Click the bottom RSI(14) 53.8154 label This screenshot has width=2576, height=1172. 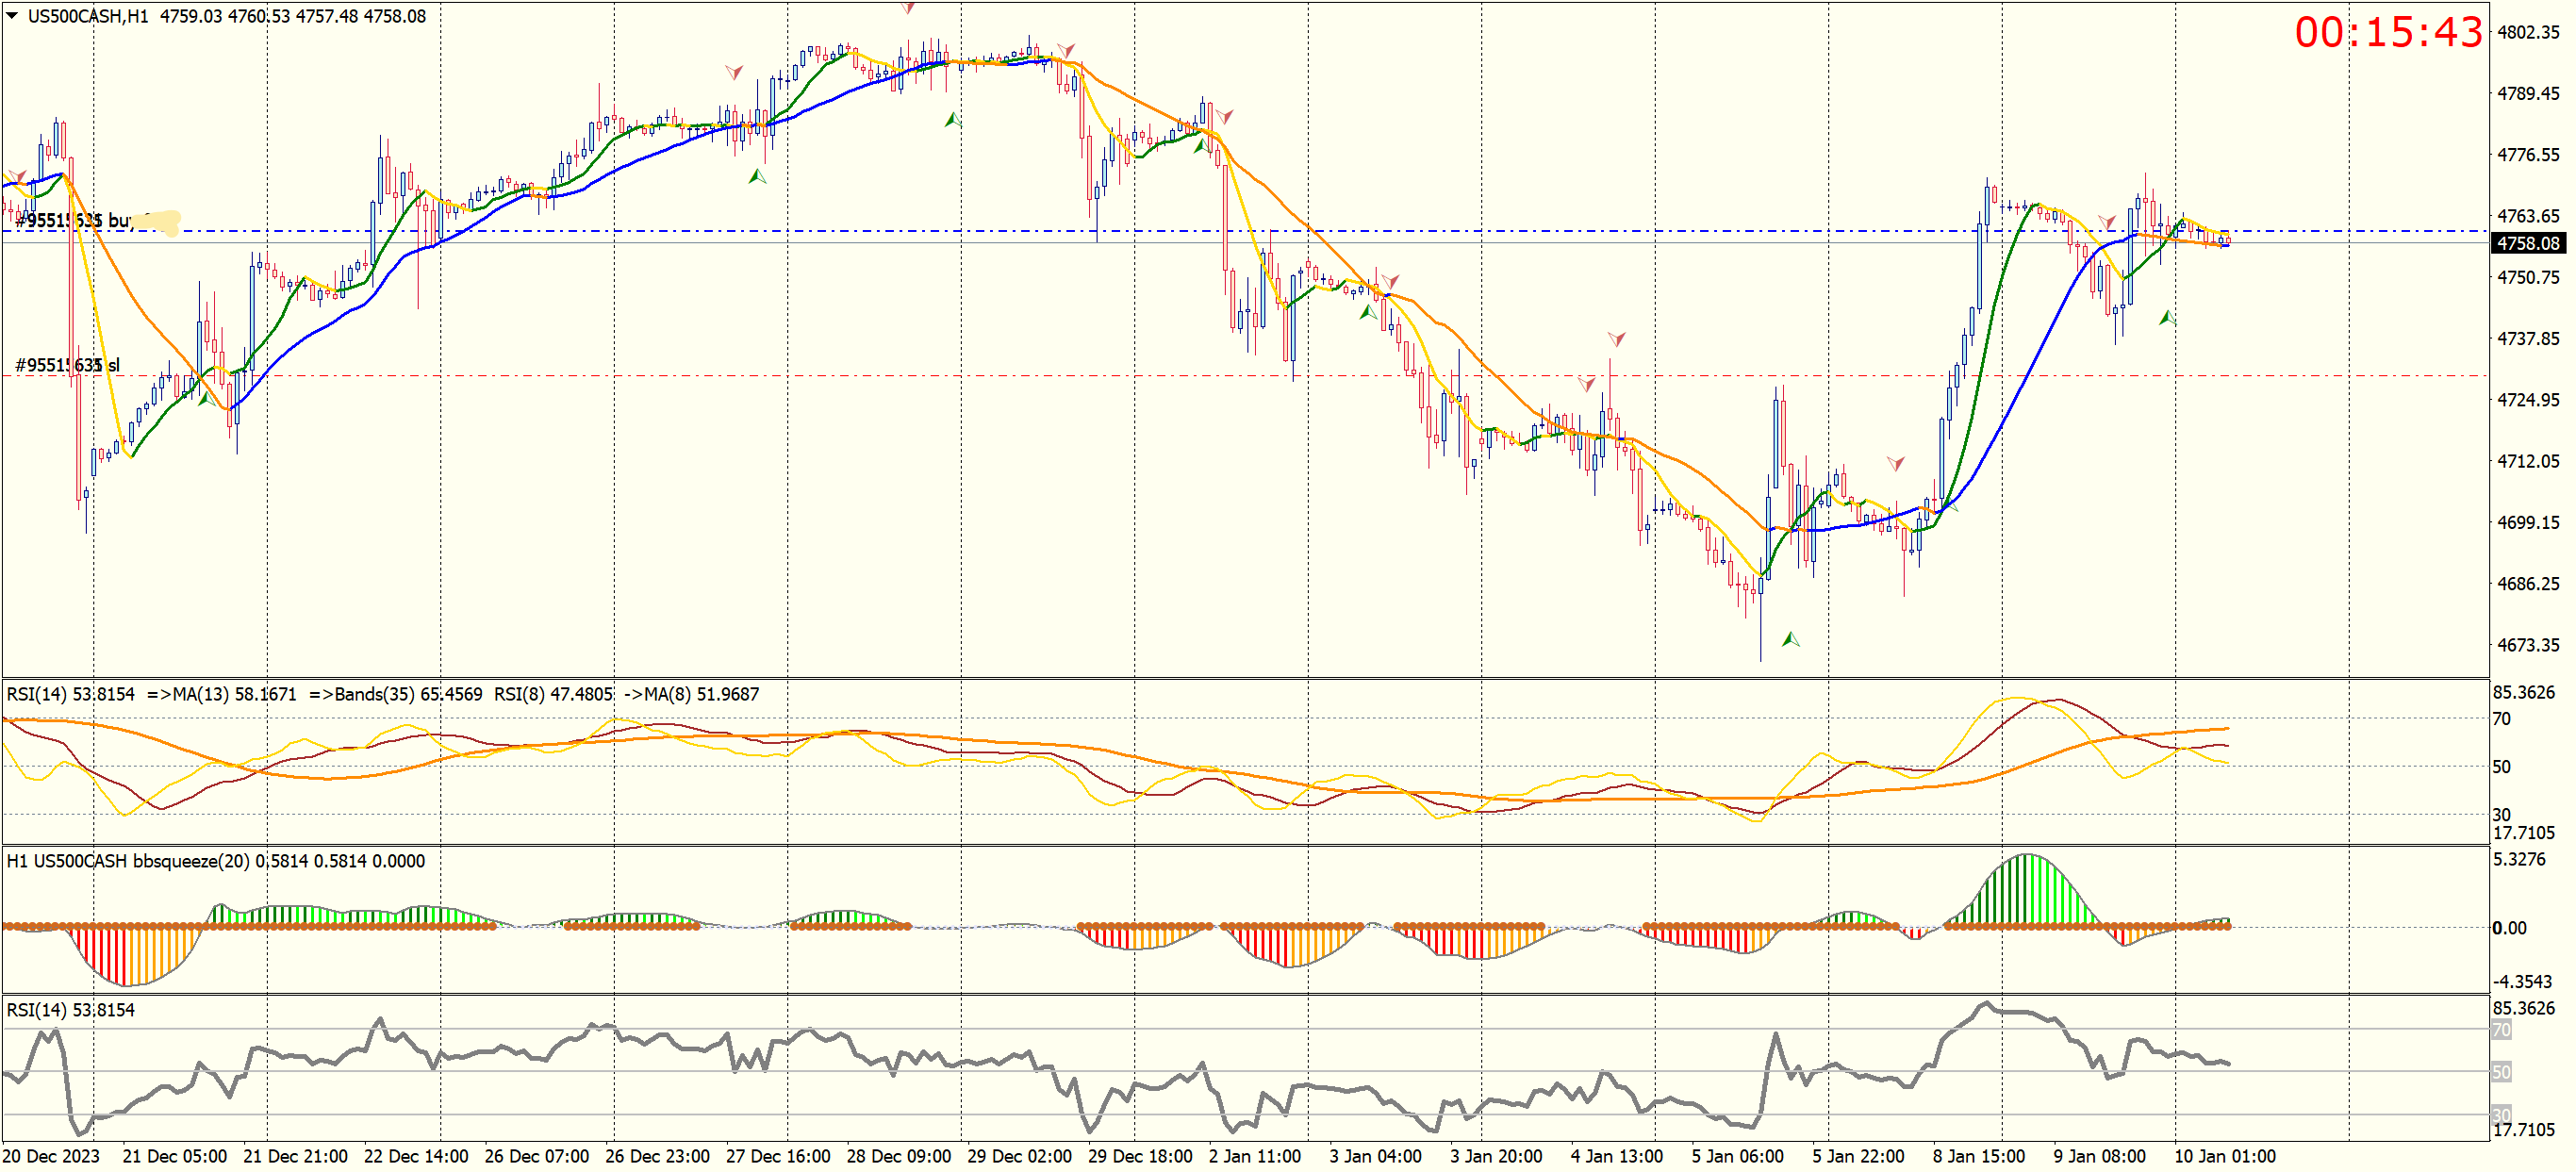pyautogui.click(x=70, y=1010)
